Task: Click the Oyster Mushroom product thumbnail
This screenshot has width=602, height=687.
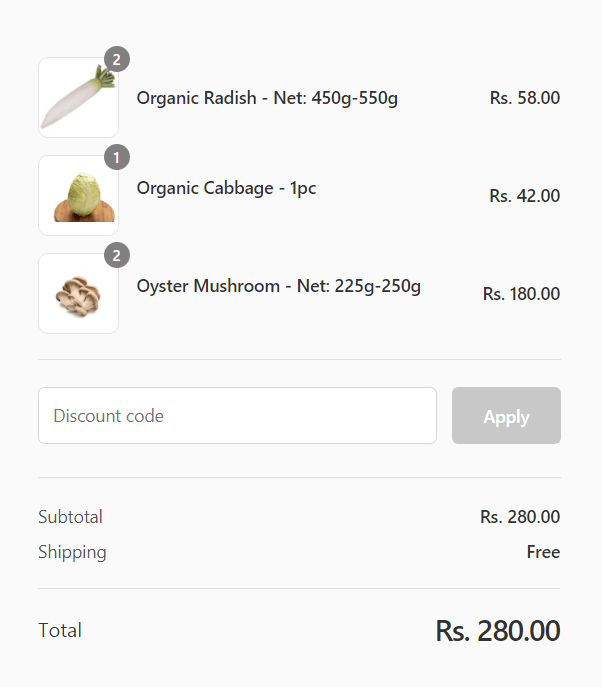Action: coord(78,294)
